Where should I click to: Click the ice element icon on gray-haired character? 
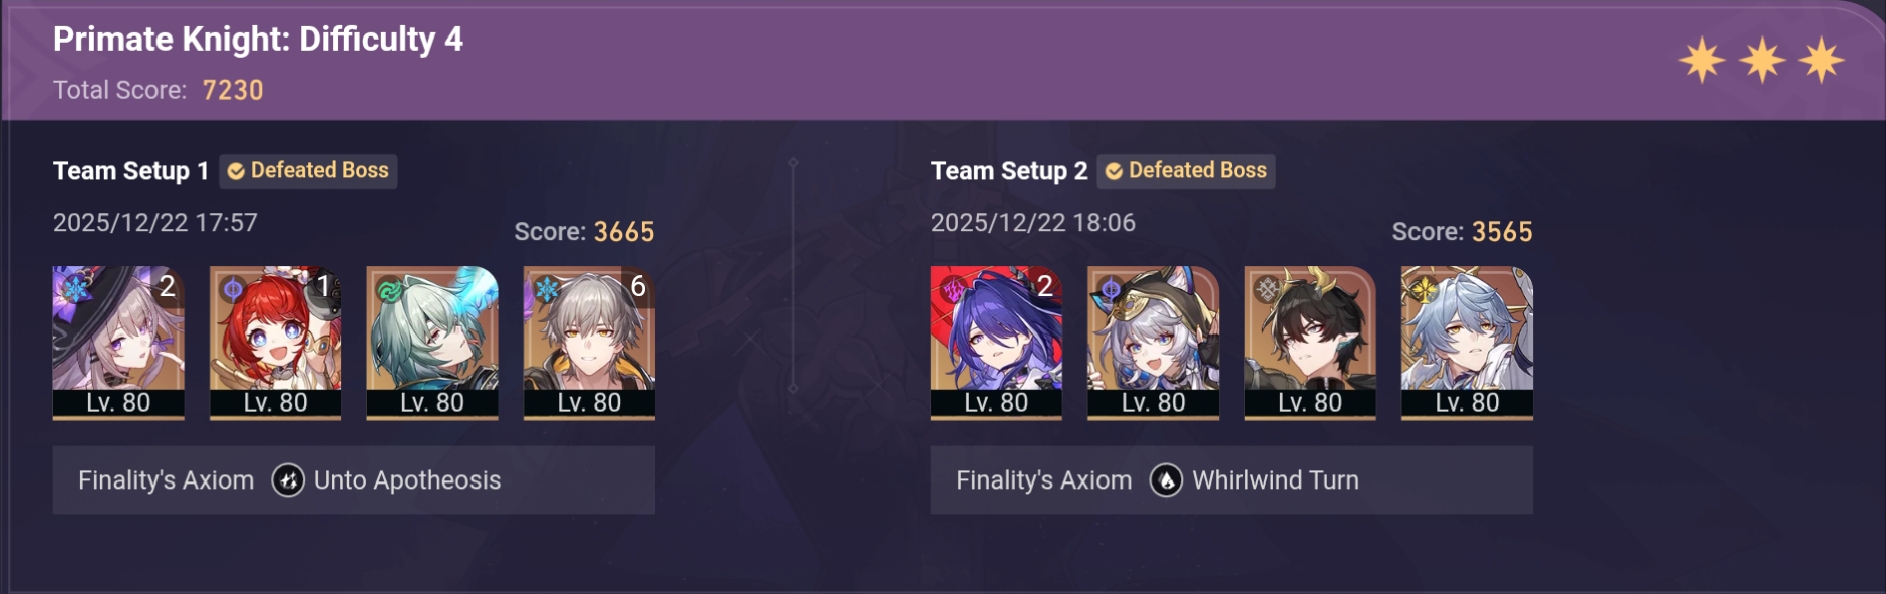point(547,290)
